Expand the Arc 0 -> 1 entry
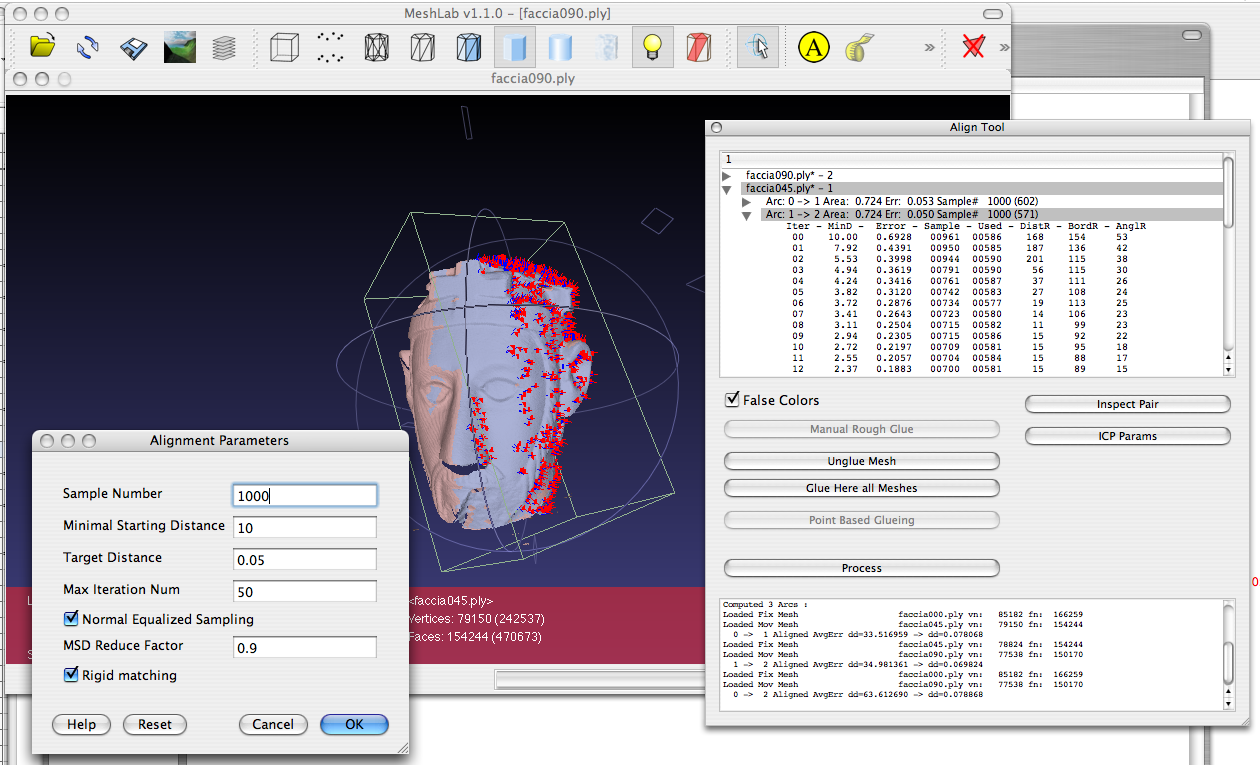The image size is (1260, 765). (746, 202)
